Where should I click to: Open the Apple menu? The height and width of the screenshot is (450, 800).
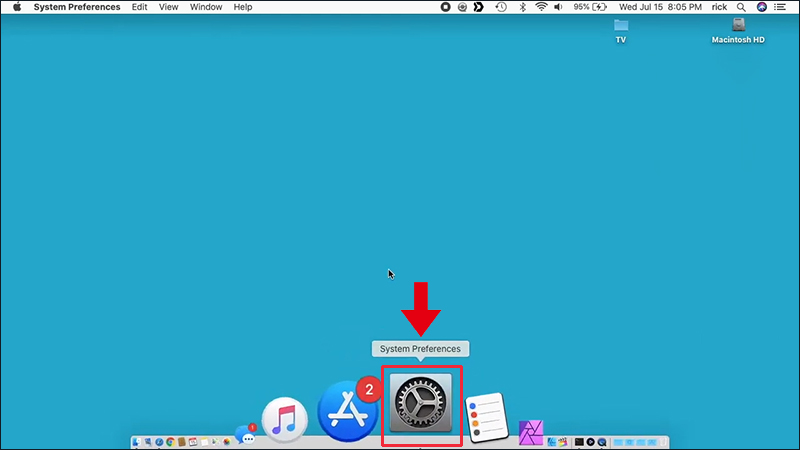(17, 7)
